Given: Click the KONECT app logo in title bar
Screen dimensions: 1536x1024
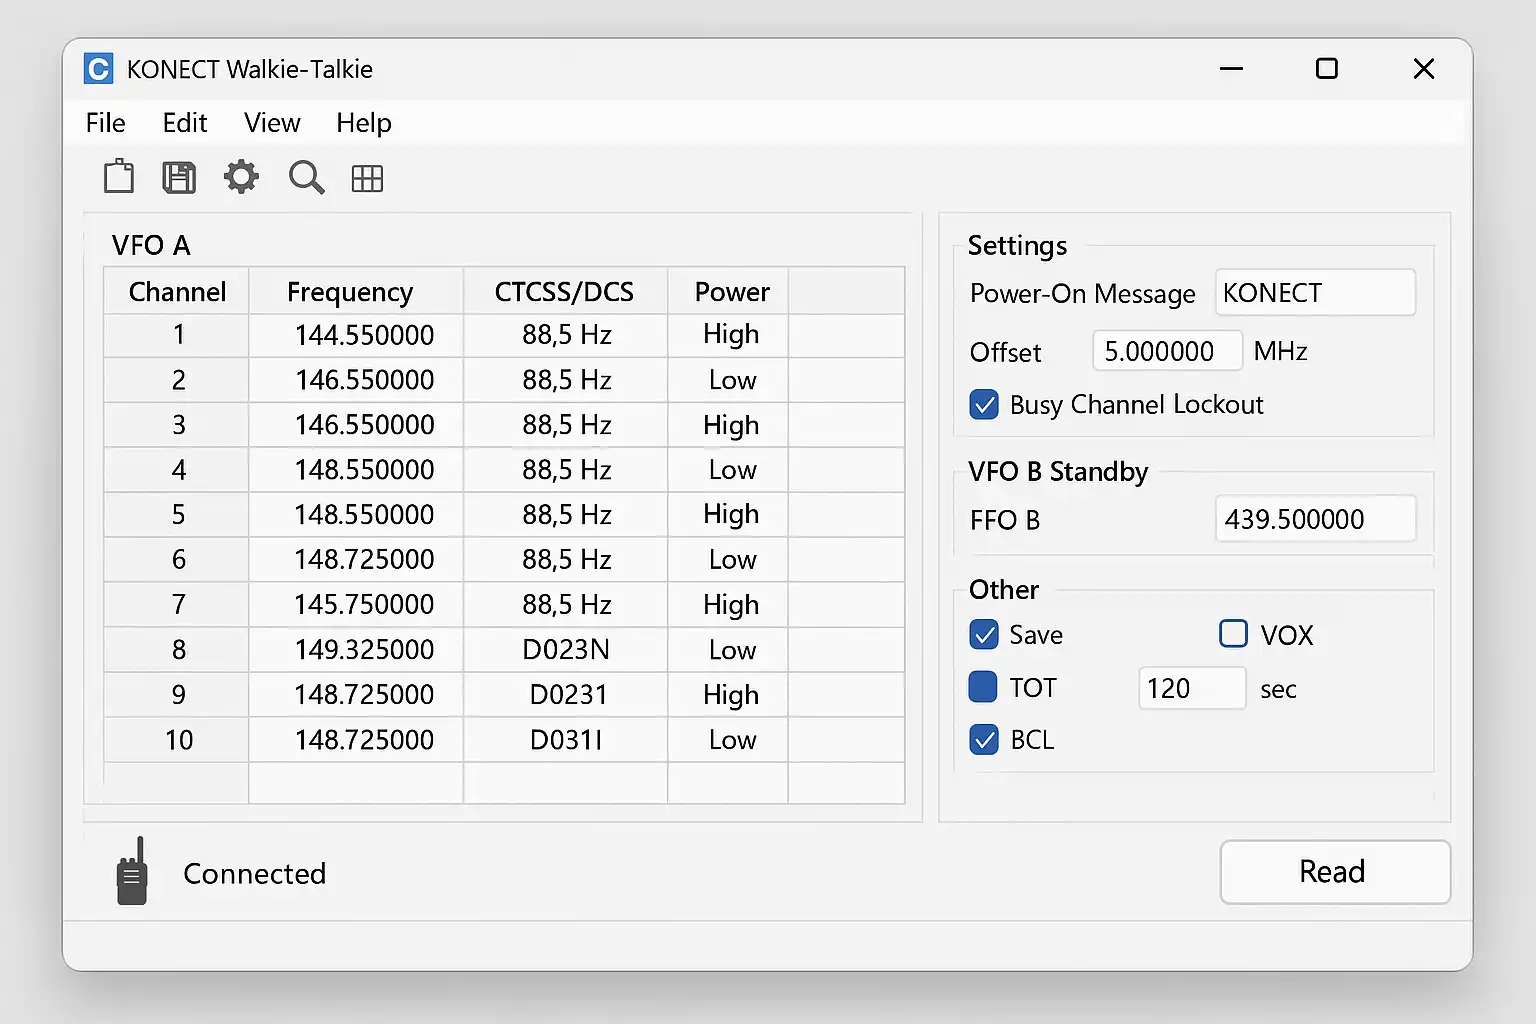Looking at the screenshot, I should pos(98,69).
